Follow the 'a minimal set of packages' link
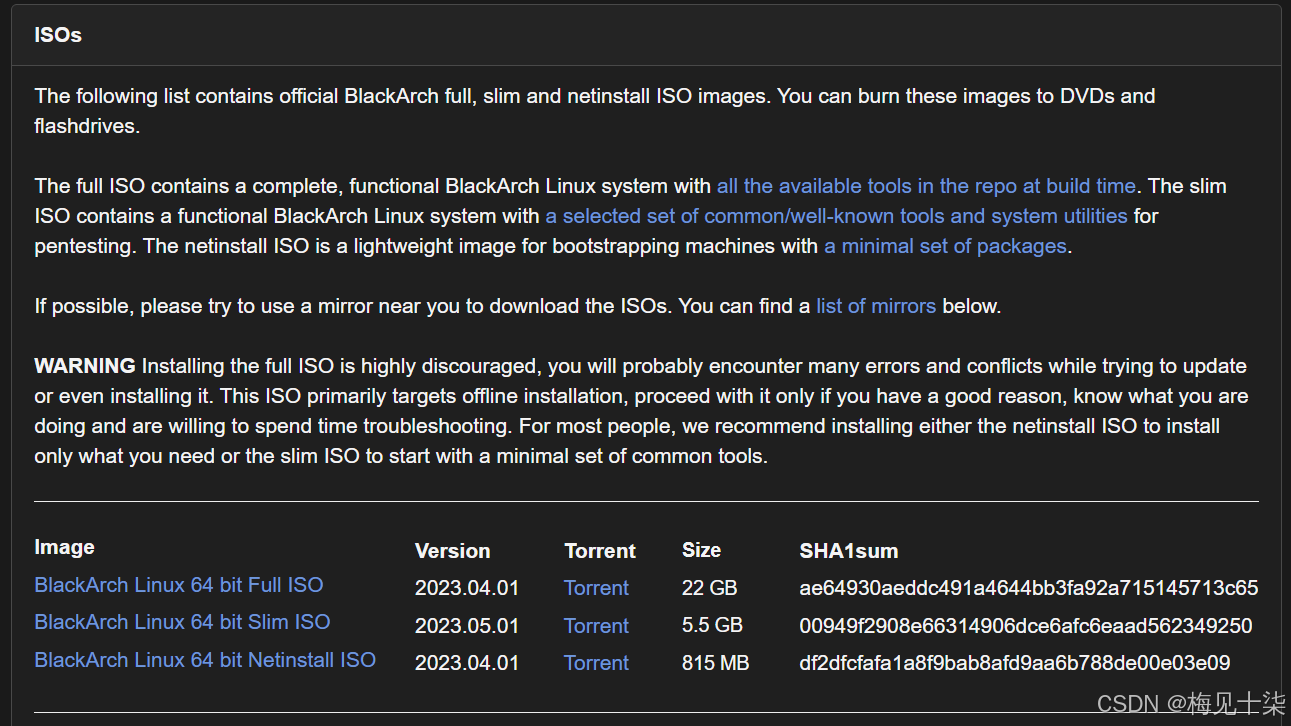 coord(945,246)
